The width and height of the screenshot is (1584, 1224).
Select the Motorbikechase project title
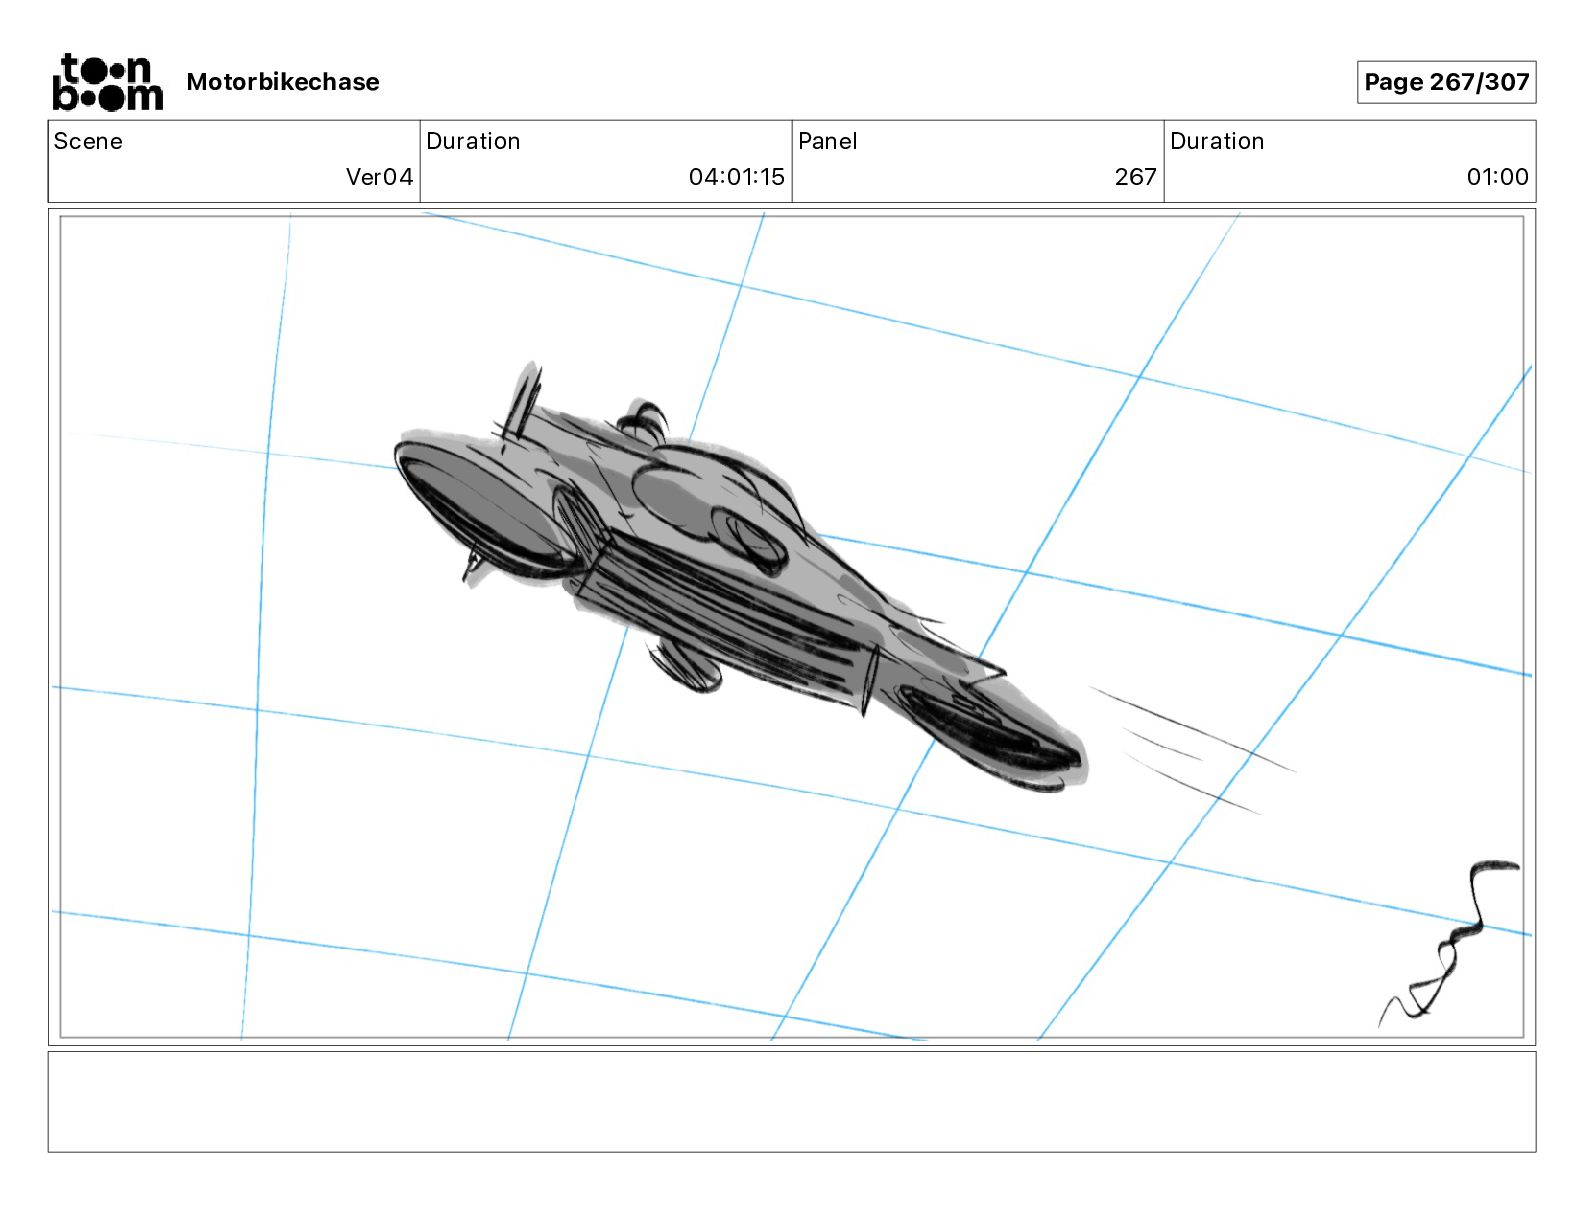[283, 82]
